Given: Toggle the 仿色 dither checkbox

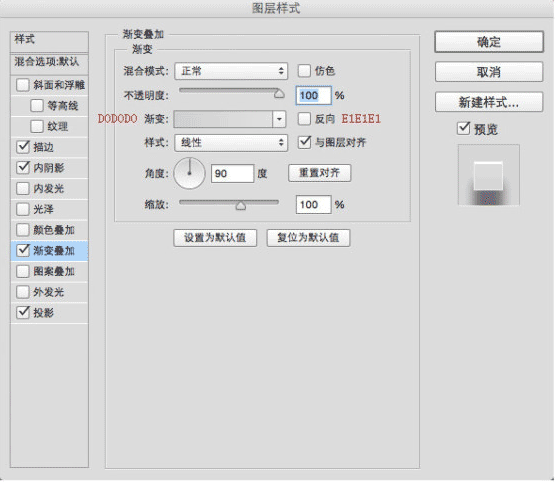Looking at the screenshot, I should pyautogui.click(x=304, y=71).
